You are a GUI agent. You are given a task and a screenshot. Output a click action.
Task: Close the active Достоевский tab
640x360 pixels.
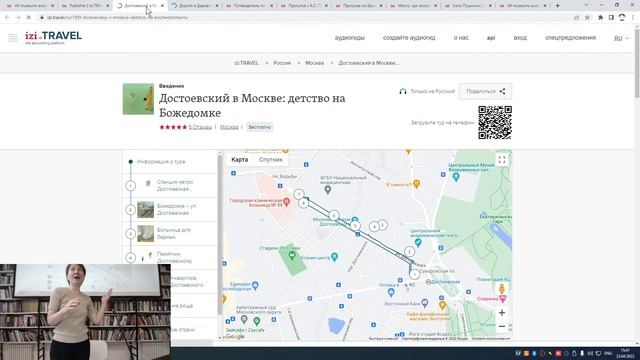tap(162, 6)
